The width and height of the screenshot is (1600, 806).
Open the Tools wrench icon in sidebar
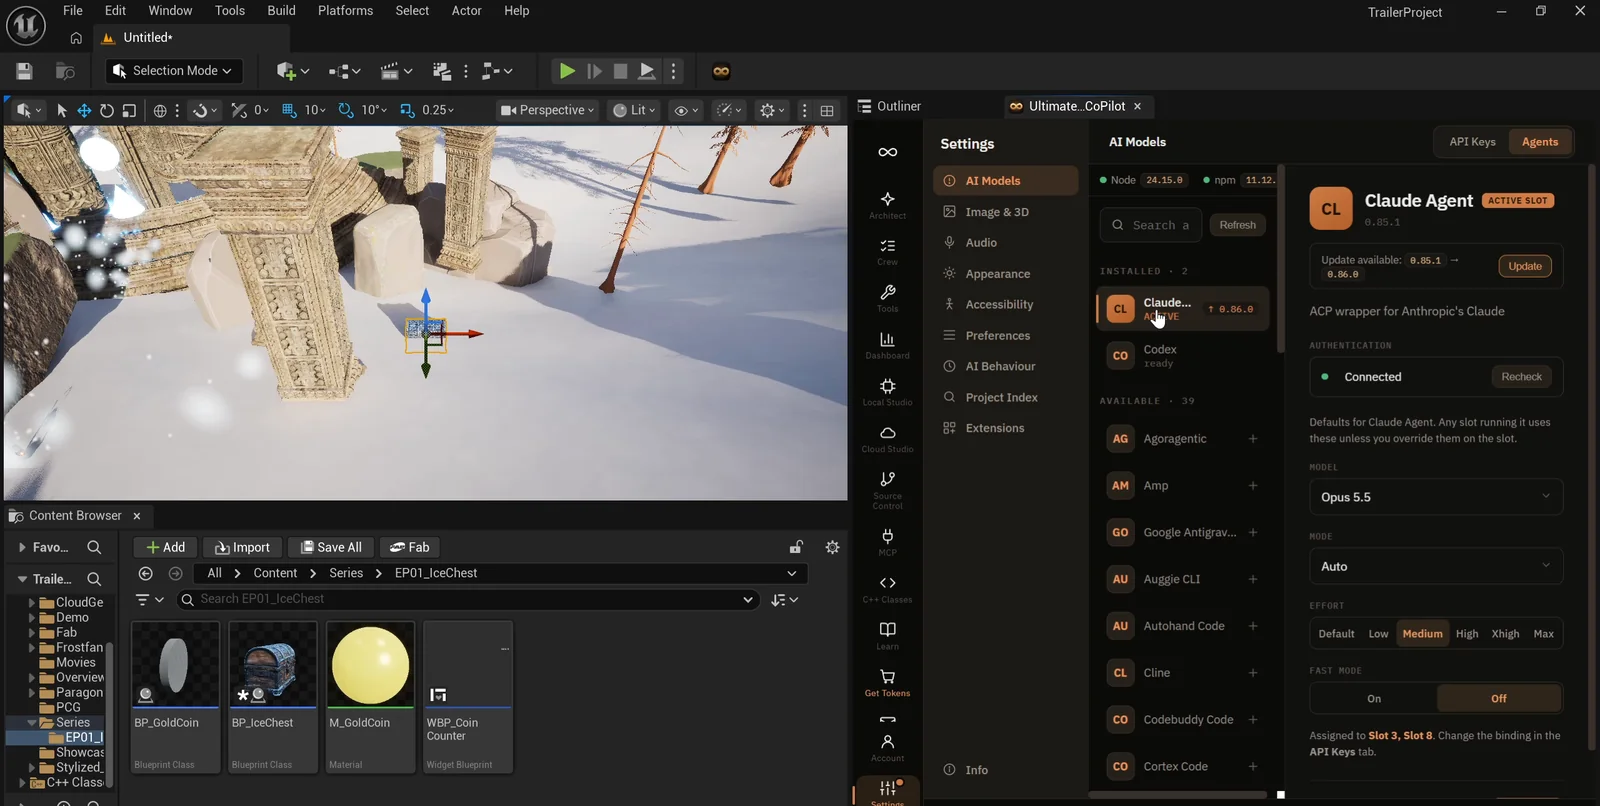pyautogui.click(x=887, y=298)
